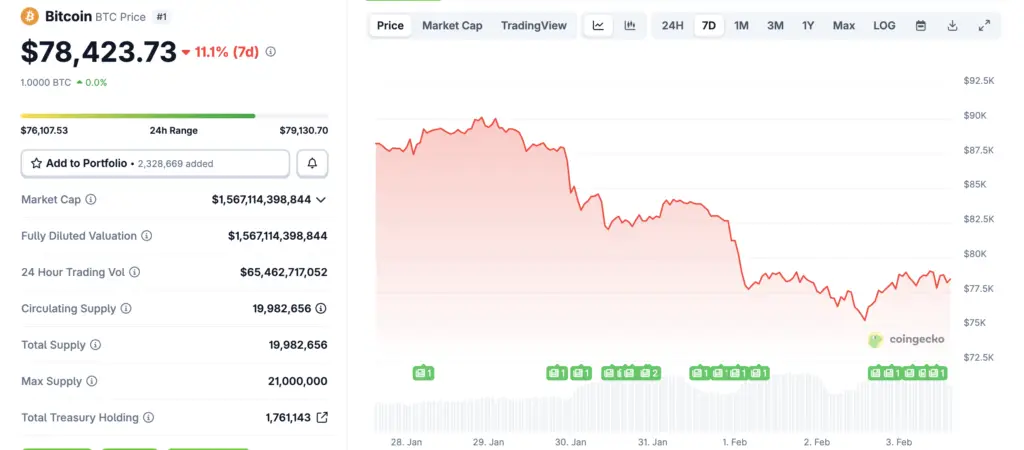Expand the Market Cap value chevron
The width and height of the screenshot is (1024, 450).
tap(321, 200)
